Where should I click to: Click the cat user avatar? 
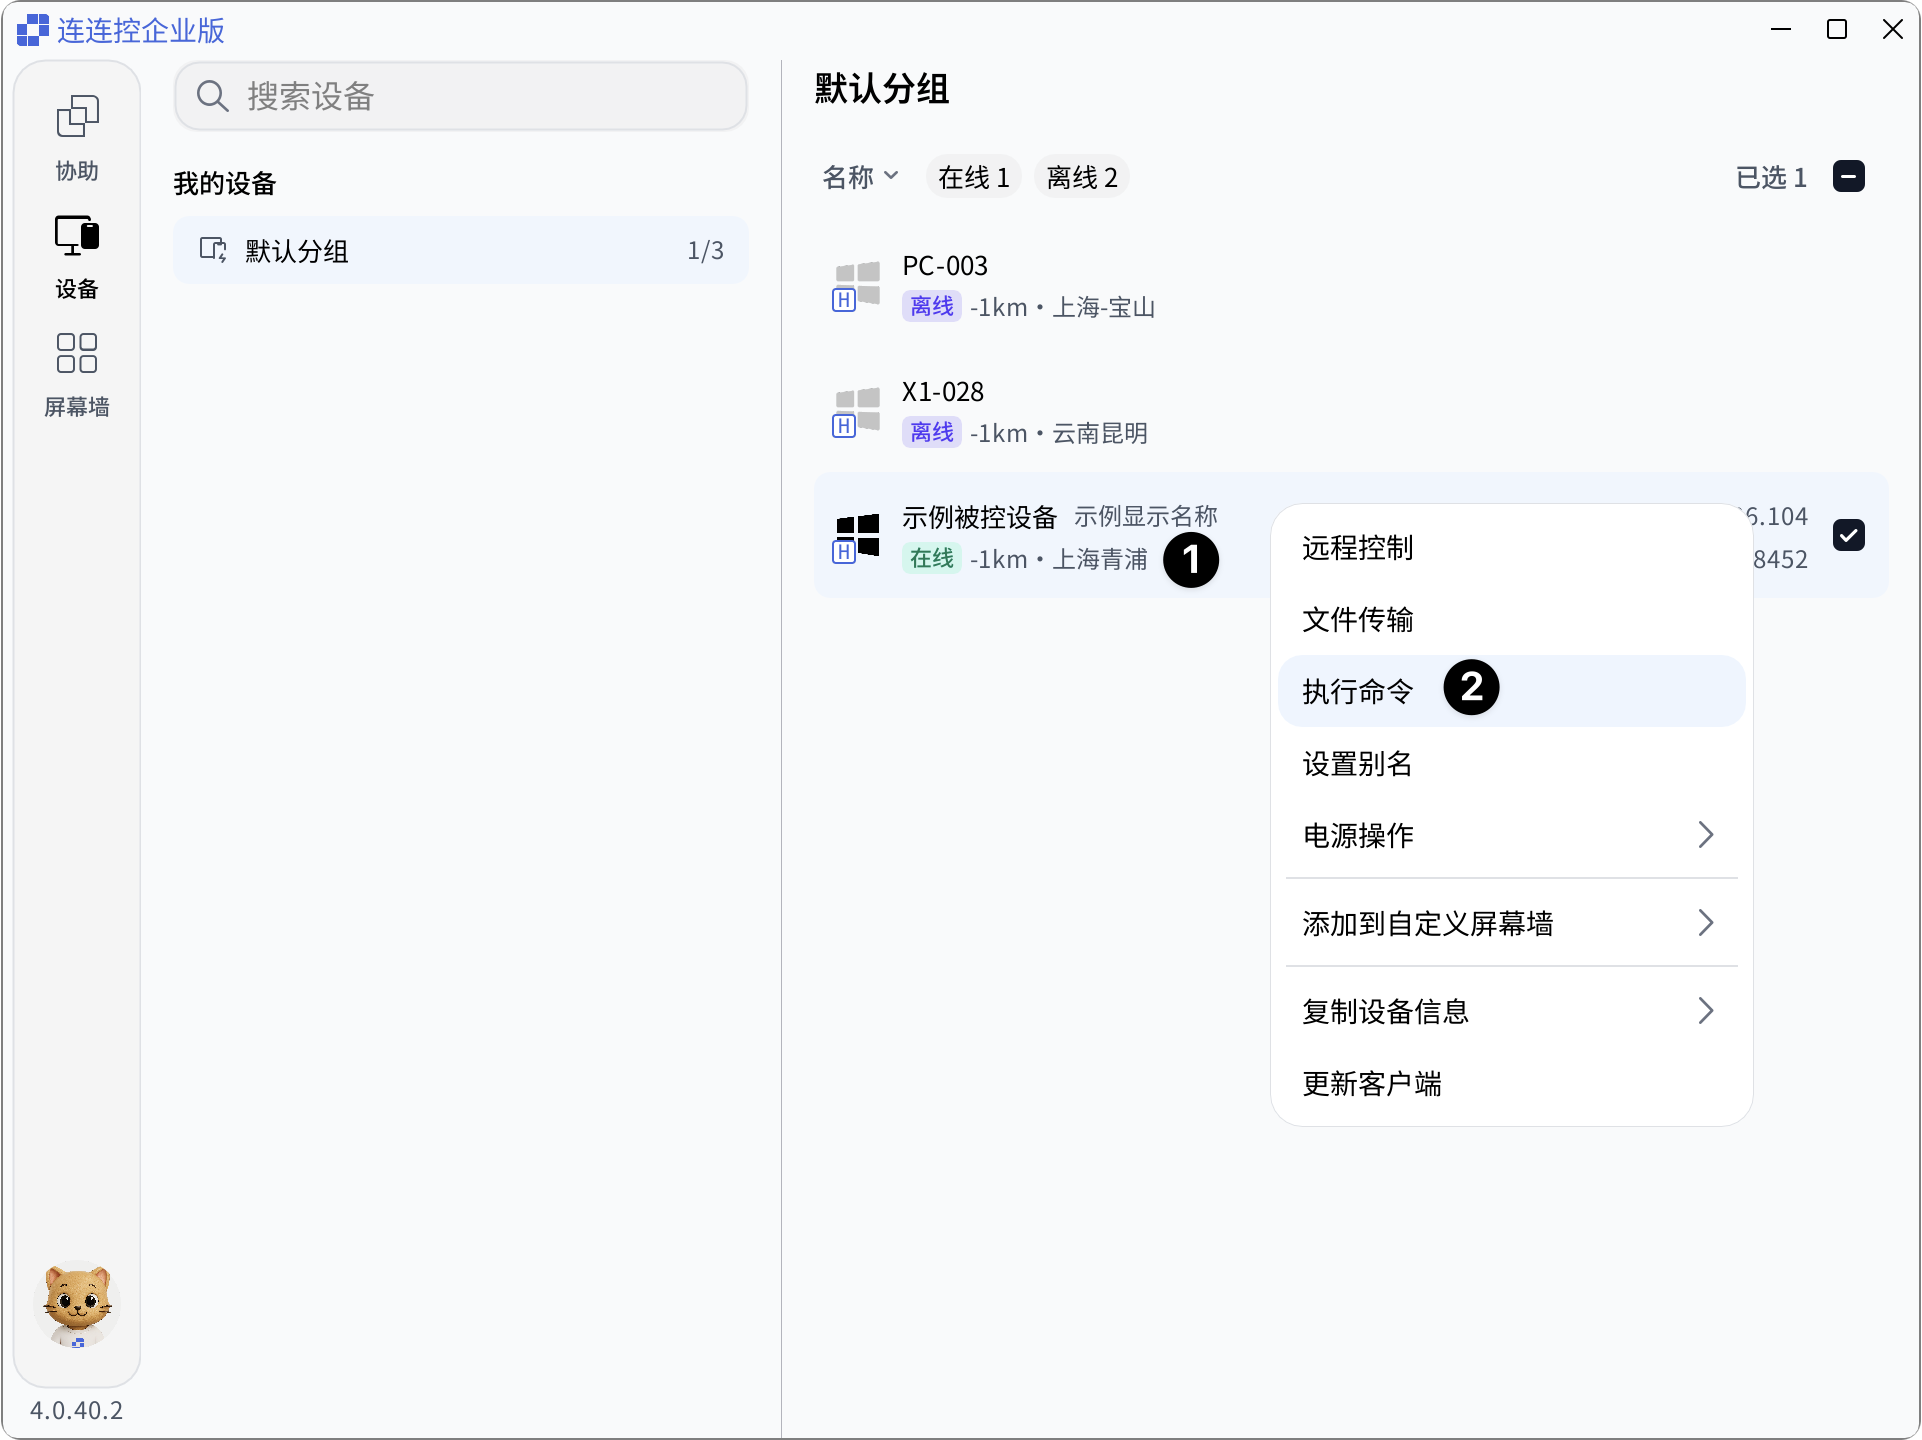pos(77,1305)
